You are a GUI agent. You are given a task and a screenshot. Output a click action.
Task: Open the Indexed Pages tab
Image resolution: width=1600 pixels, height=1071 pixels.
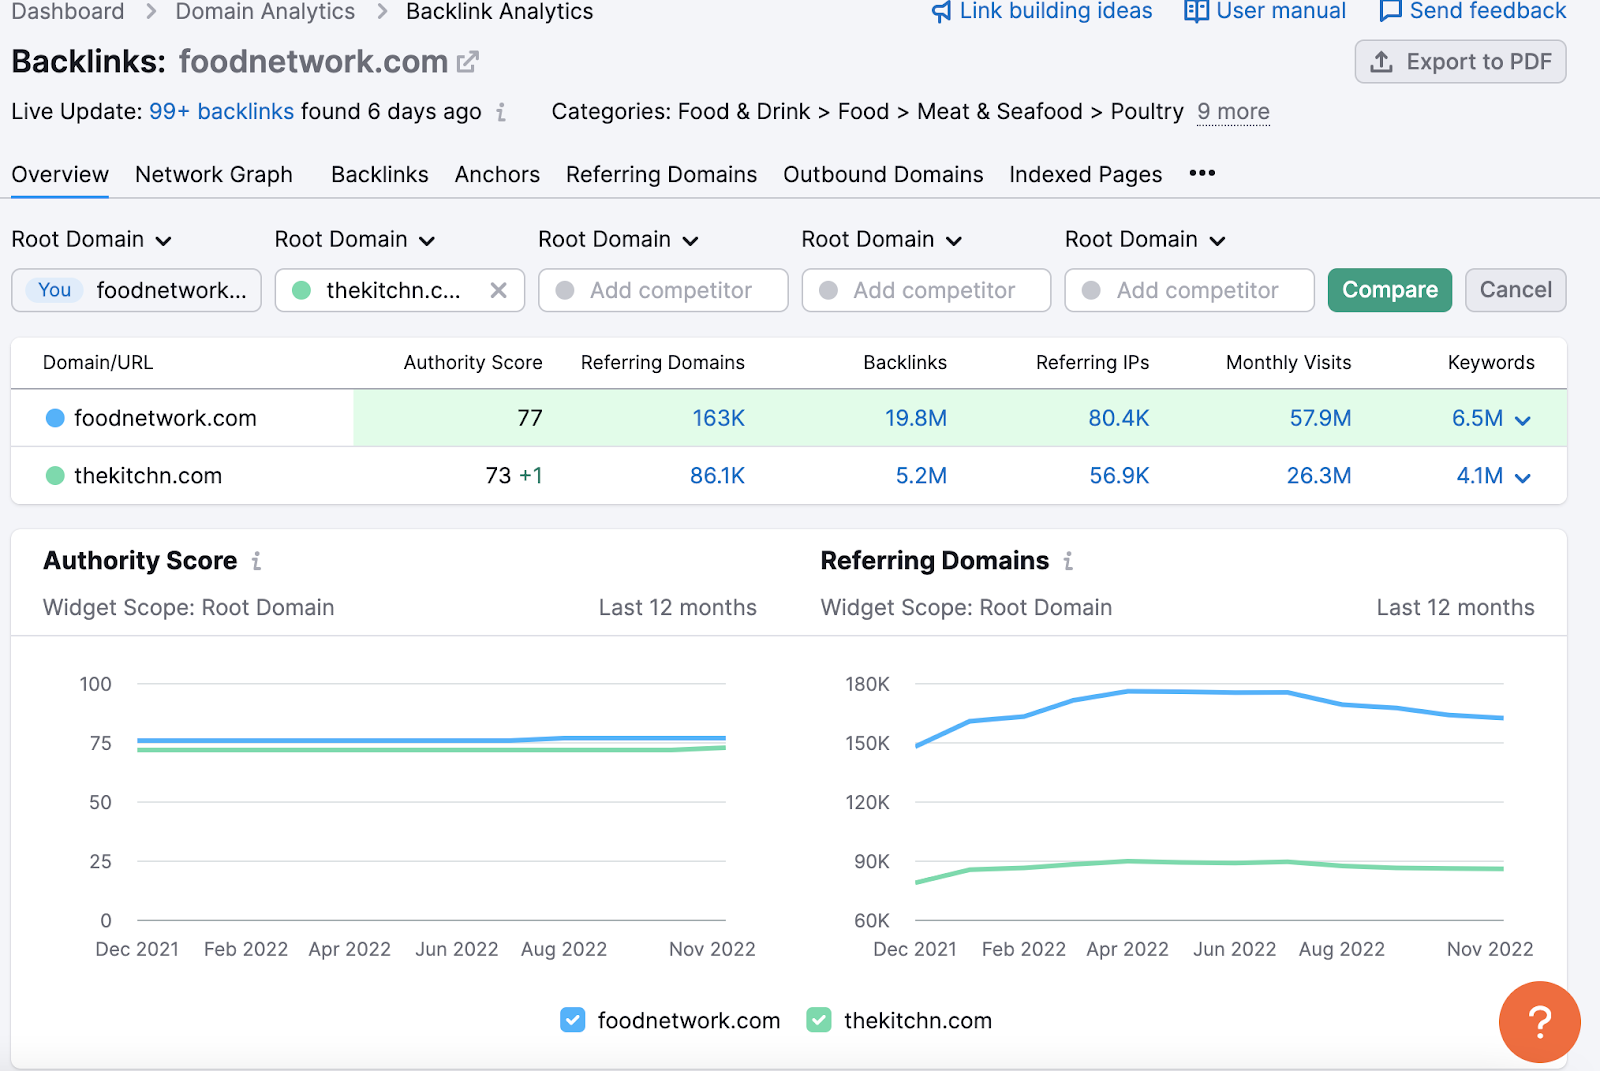1086,174
